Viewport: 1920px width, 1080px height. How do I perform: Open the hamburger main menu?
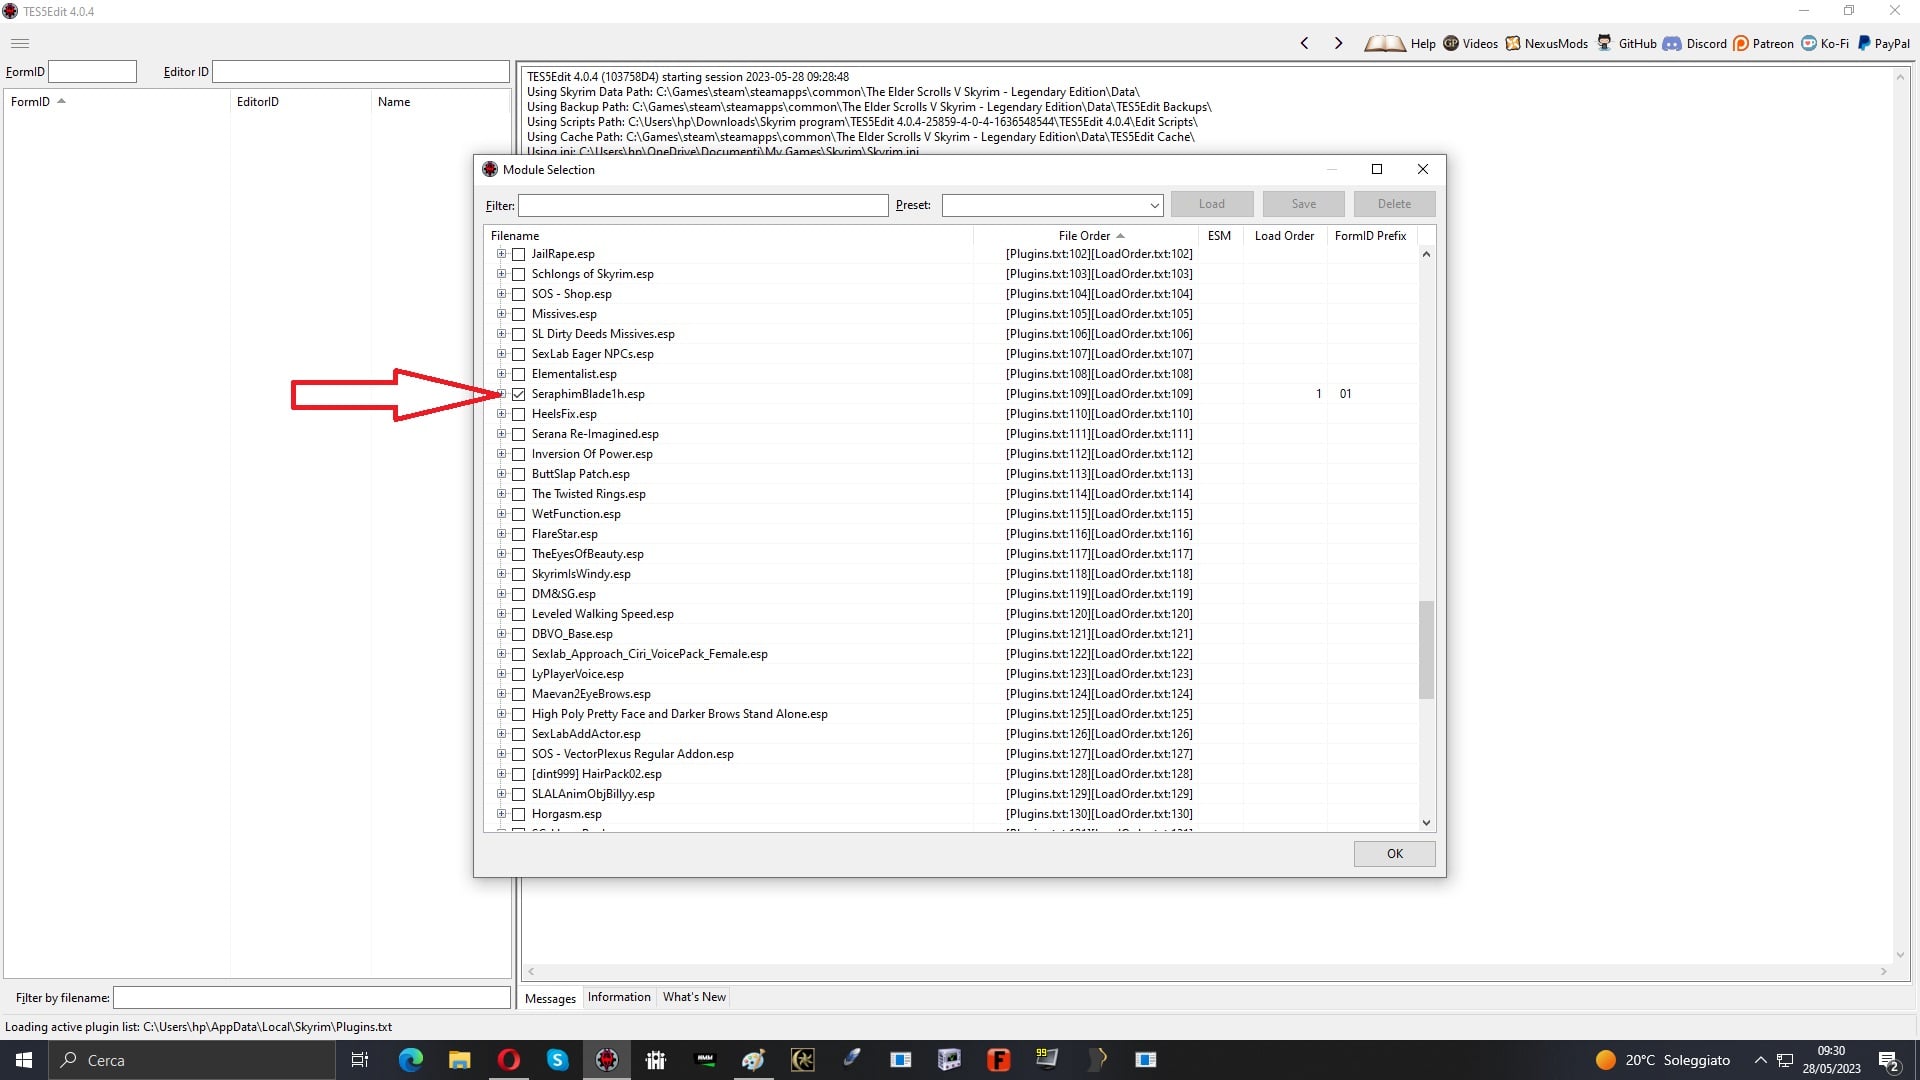point(20,43)
